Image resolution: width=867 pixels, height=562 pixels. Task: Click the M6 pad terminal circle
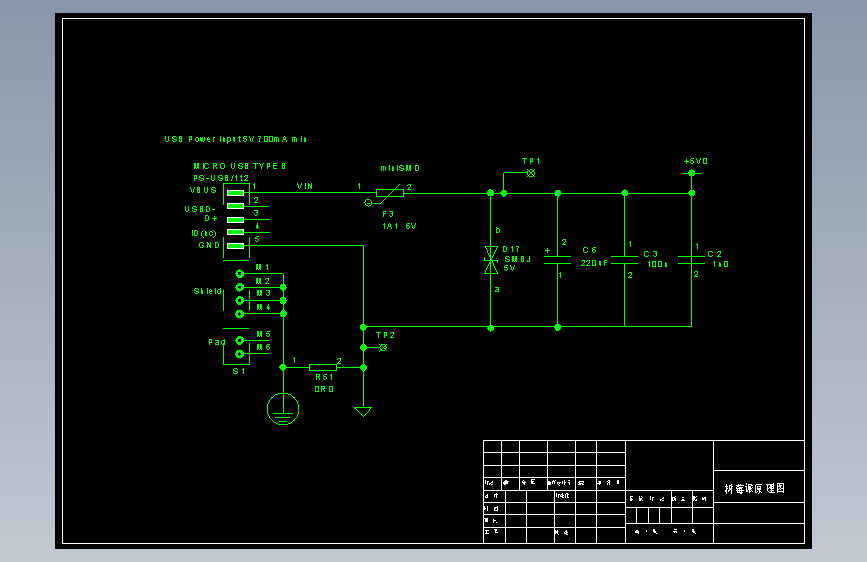(x=239, y=354)
